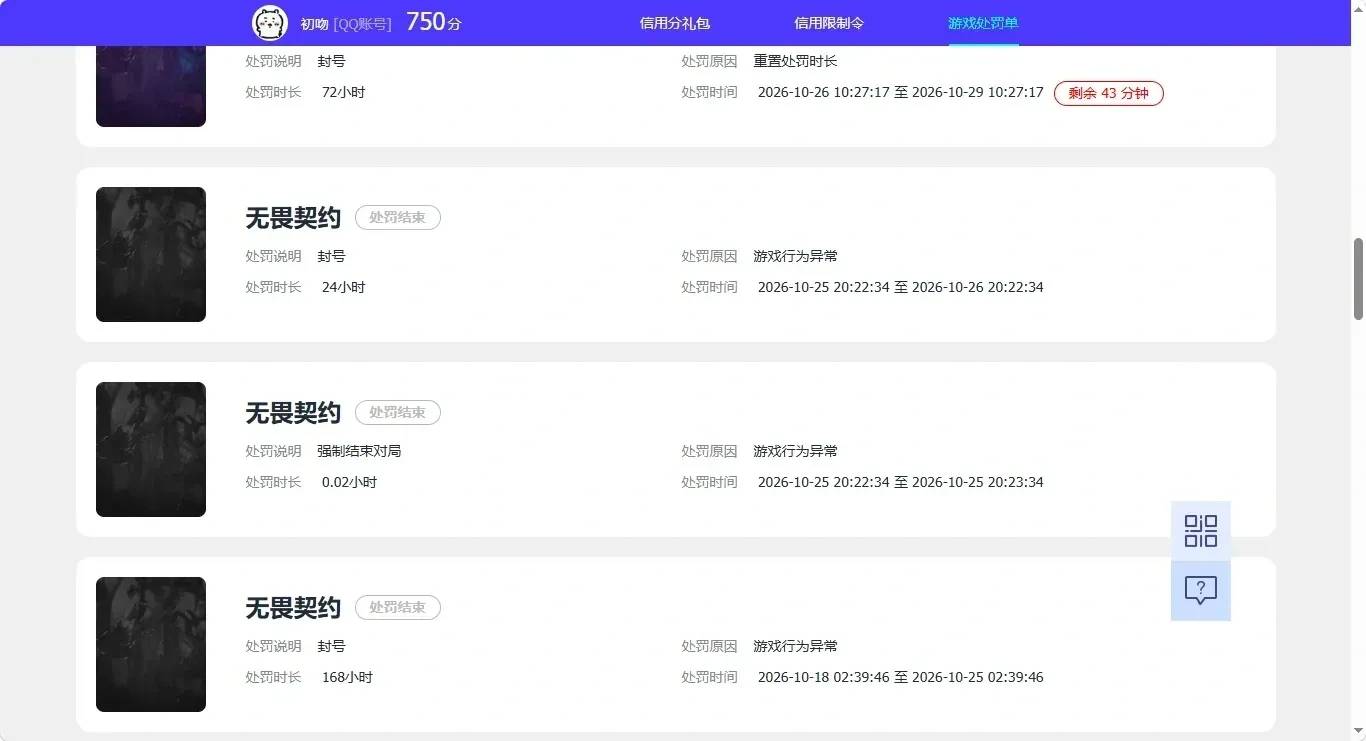Click the 750分 credit score
Viewport: 1366px width, 741px height.
pos(434,22)
